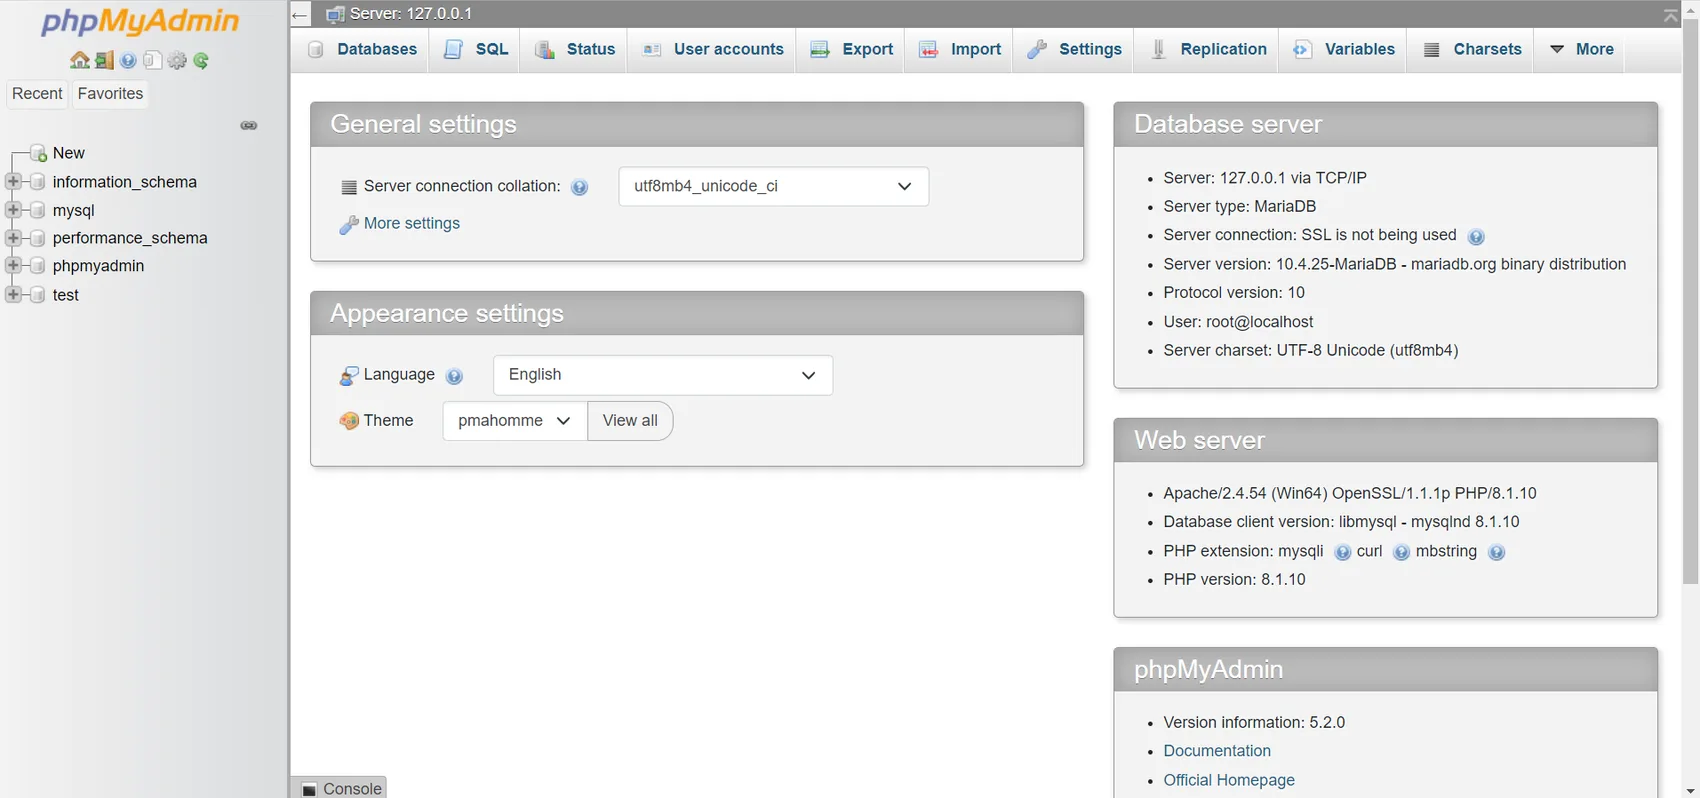Screen dimensions: 1700x798
Task: Expand the information_schema database node
Action: [13, 182]
